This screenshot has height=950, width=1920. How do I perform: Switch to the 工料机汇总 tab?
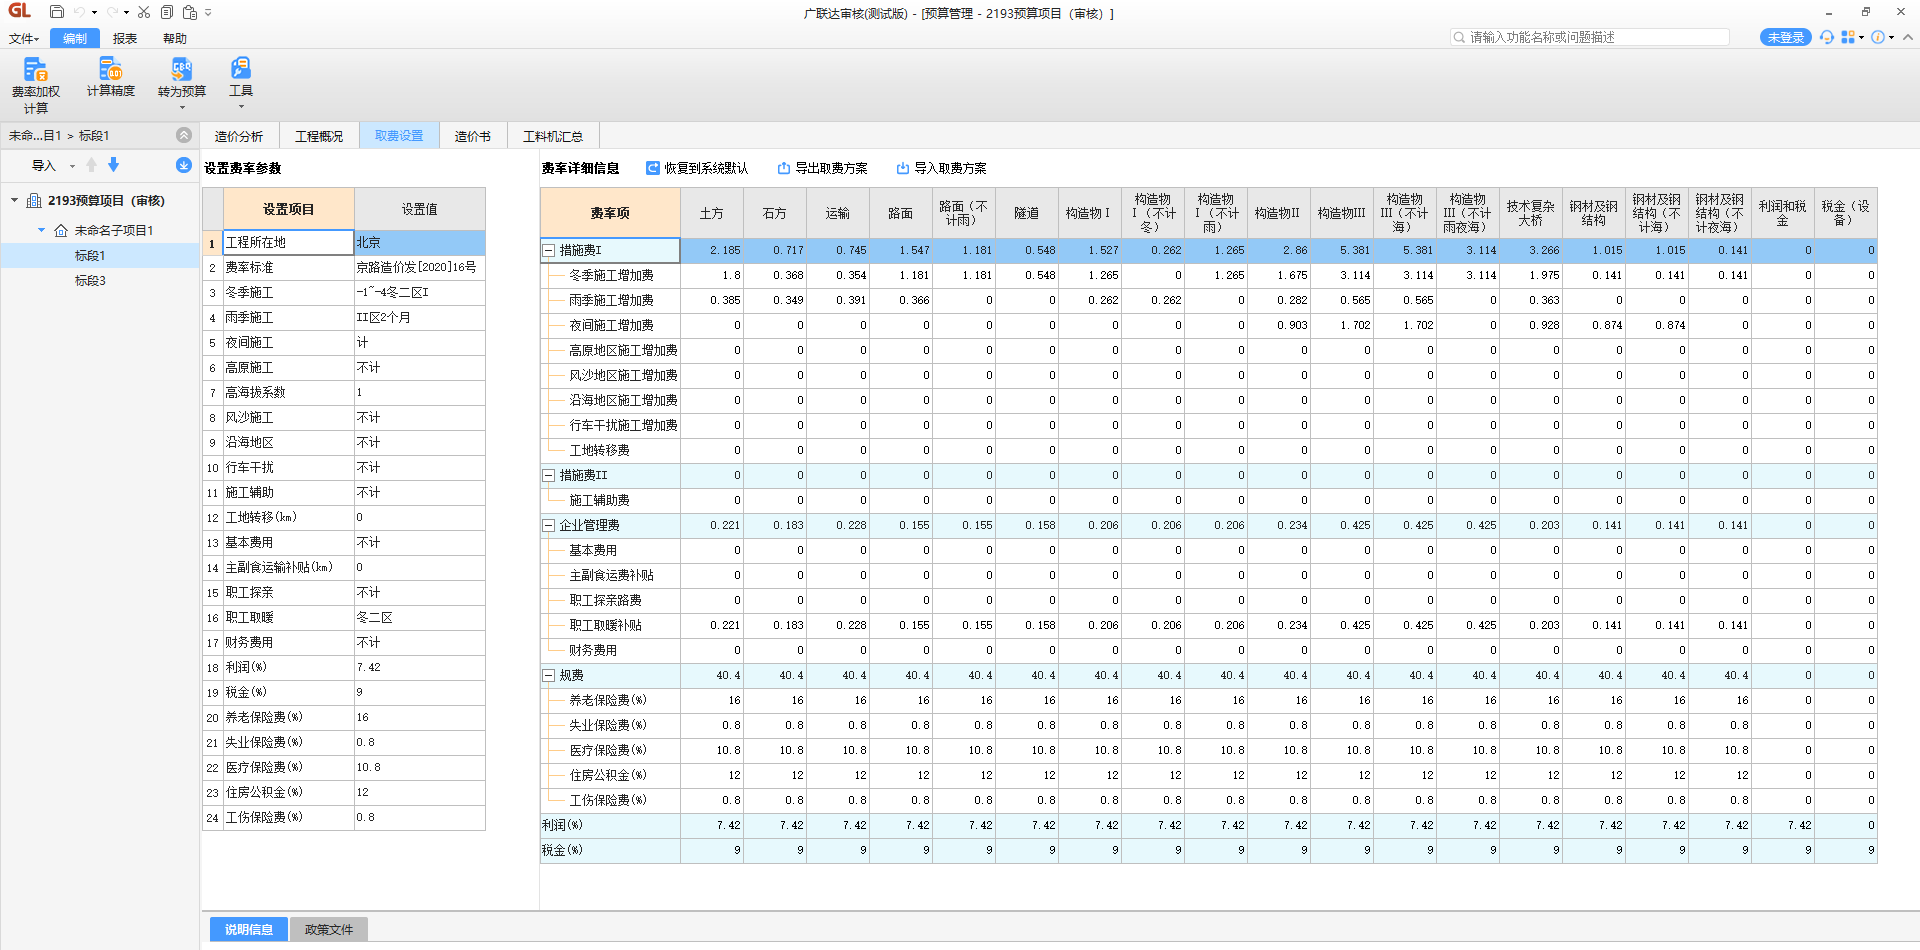pyautogui.click(x=553, y=136)
